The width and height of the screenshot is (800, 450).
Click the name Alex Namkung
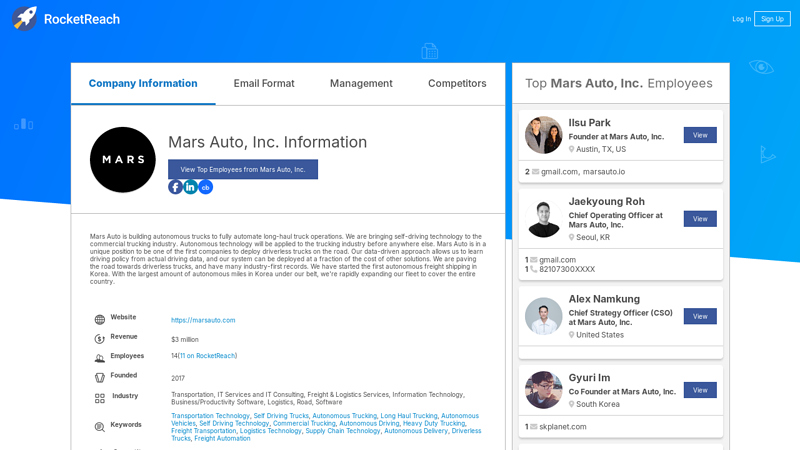pyautogui.click(x=604, y=299)
